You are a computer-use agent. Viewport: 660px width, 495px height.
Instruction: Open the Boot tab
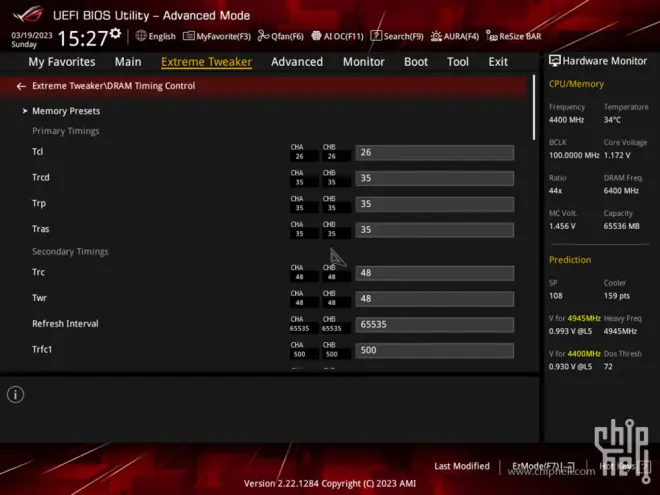(416, 62)
